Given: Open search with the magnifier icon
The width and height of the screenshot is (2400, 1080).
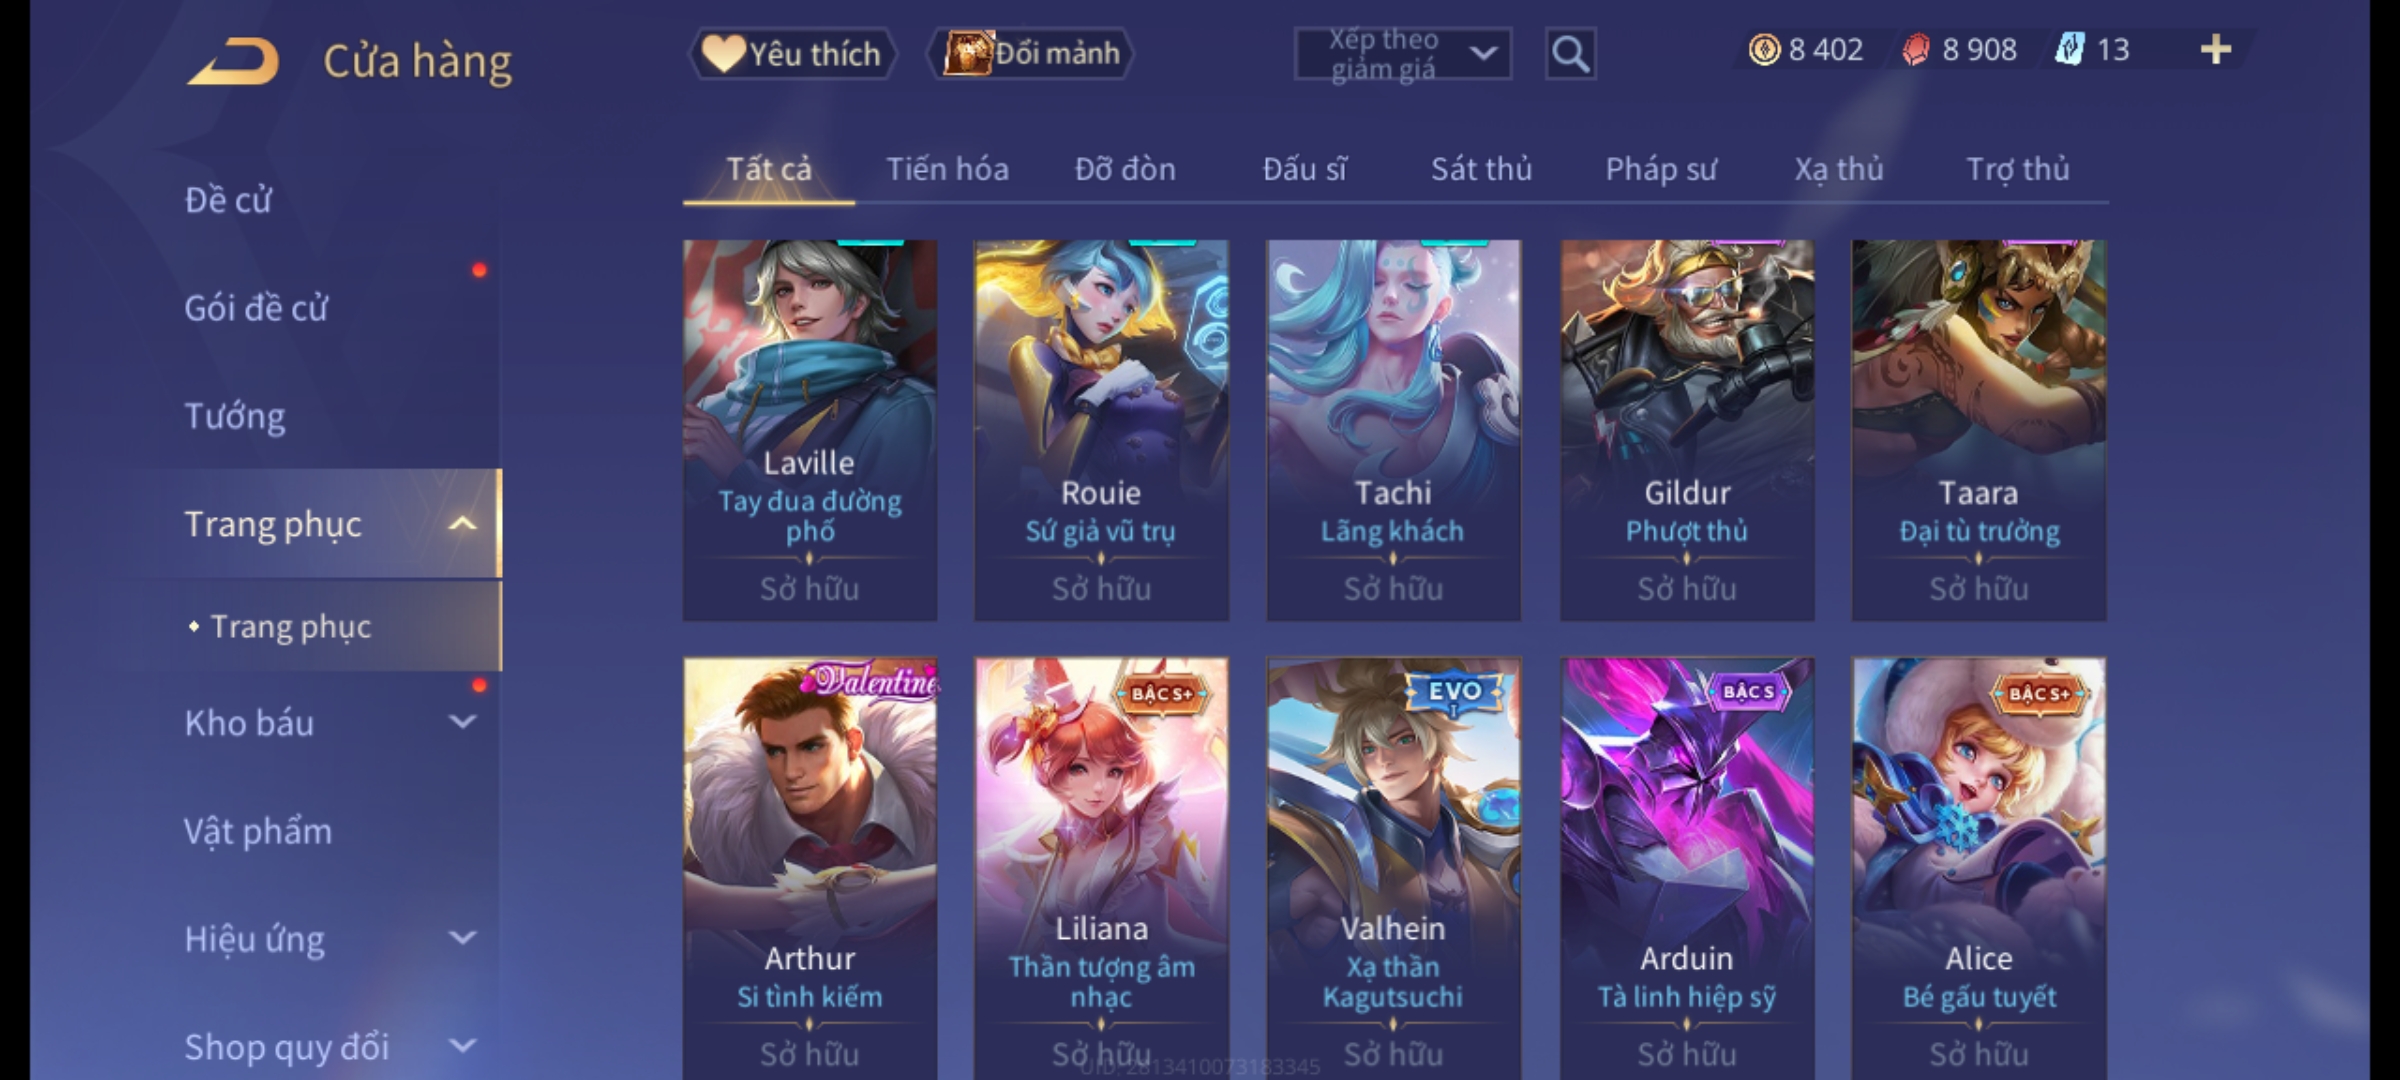Looking at the screenshot, I should (x=1570, y=54).
